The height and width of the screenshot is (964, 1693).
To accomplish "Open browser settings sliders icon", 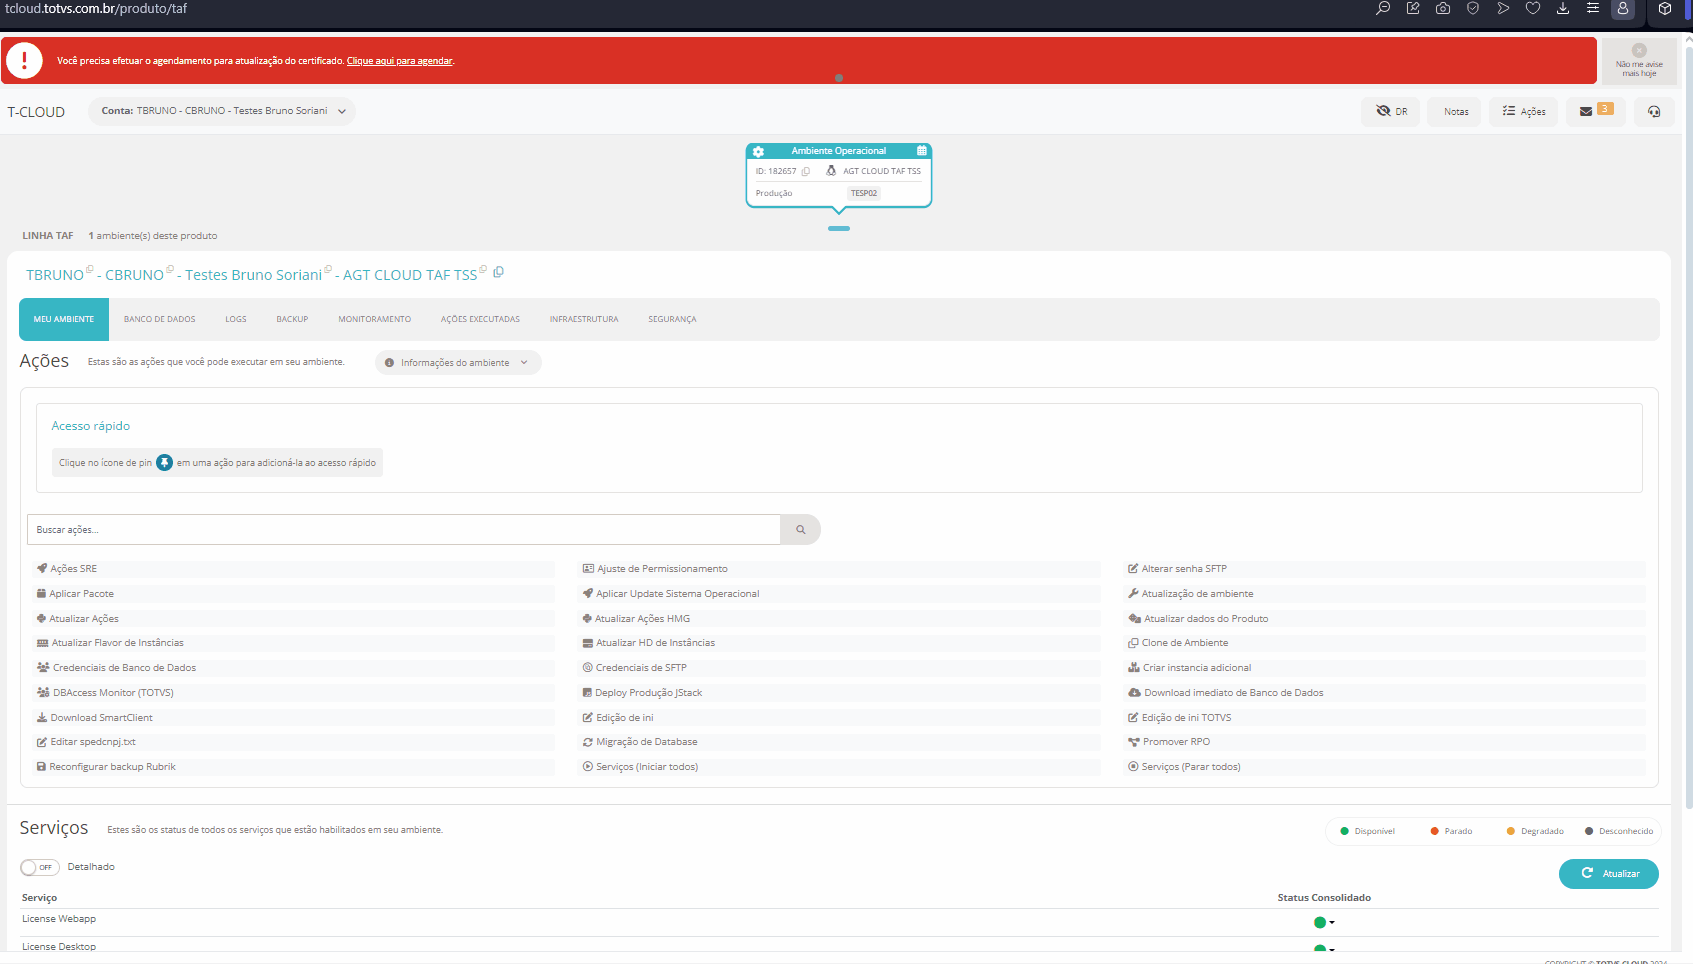I will (1593, 8).
